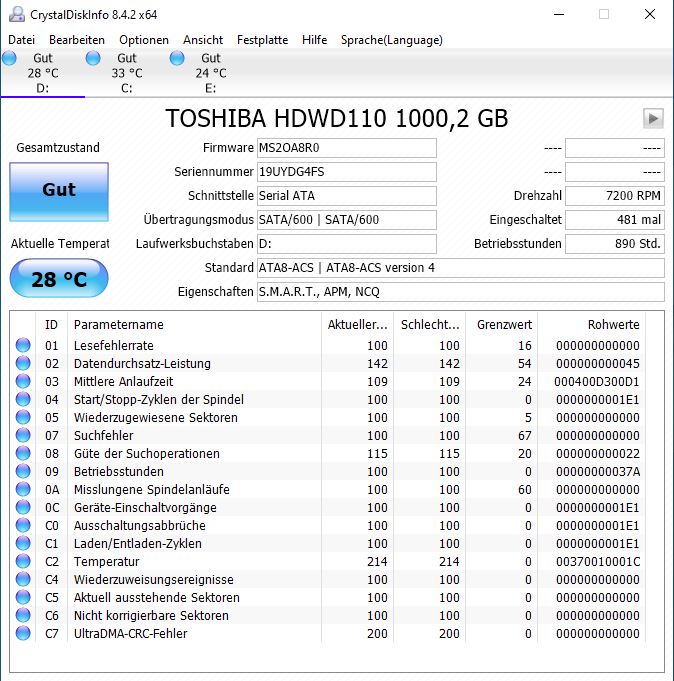This screenshot has height=681, width=674.
Task: Click the Seriennummer field 19UYDG4FS
Action: click(x=347, y=172)
